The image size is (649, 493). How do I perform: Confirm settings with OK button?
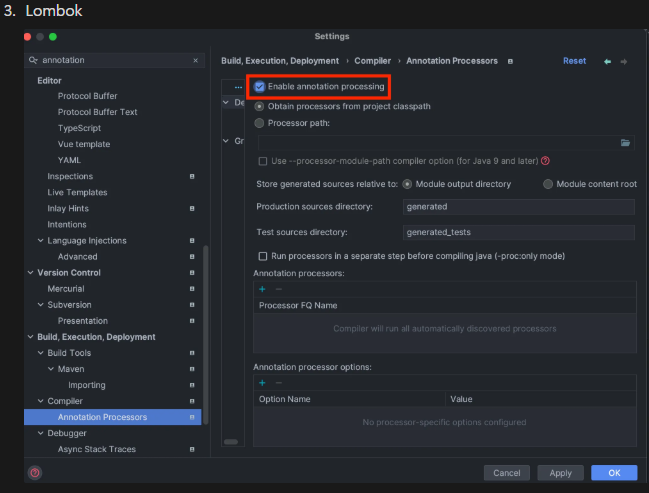point(614,473)
